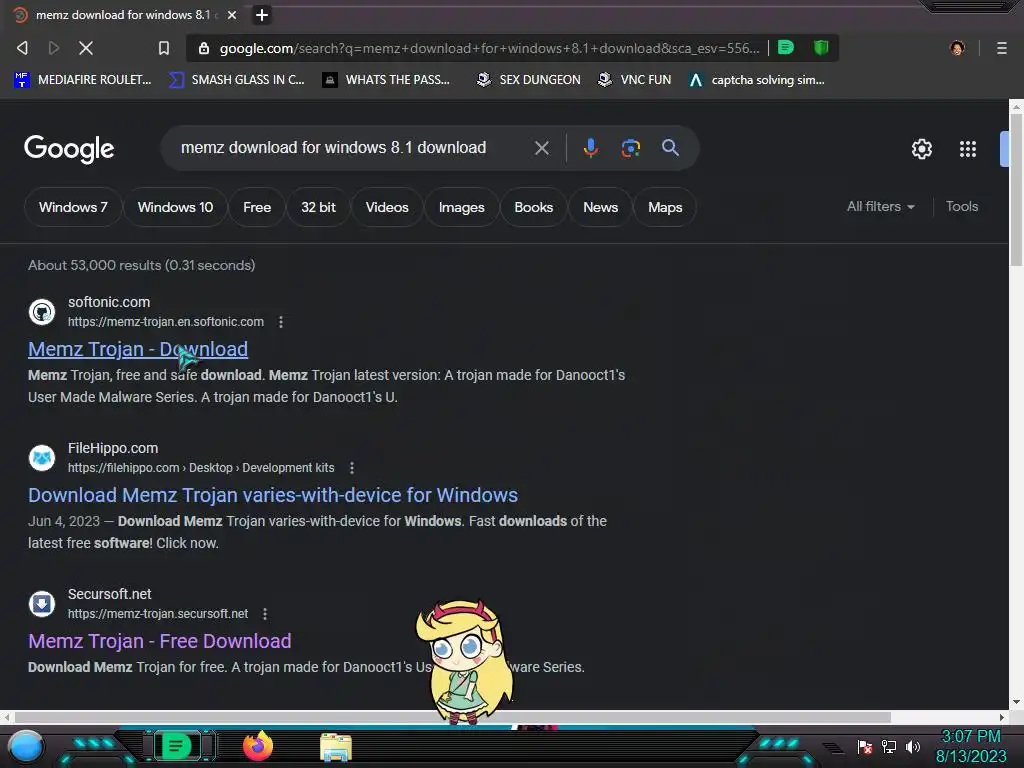Screen dimensions: 1024x768
Task: Open the SMASH GLASS IN C... bookmark
Action: [236, 80]
